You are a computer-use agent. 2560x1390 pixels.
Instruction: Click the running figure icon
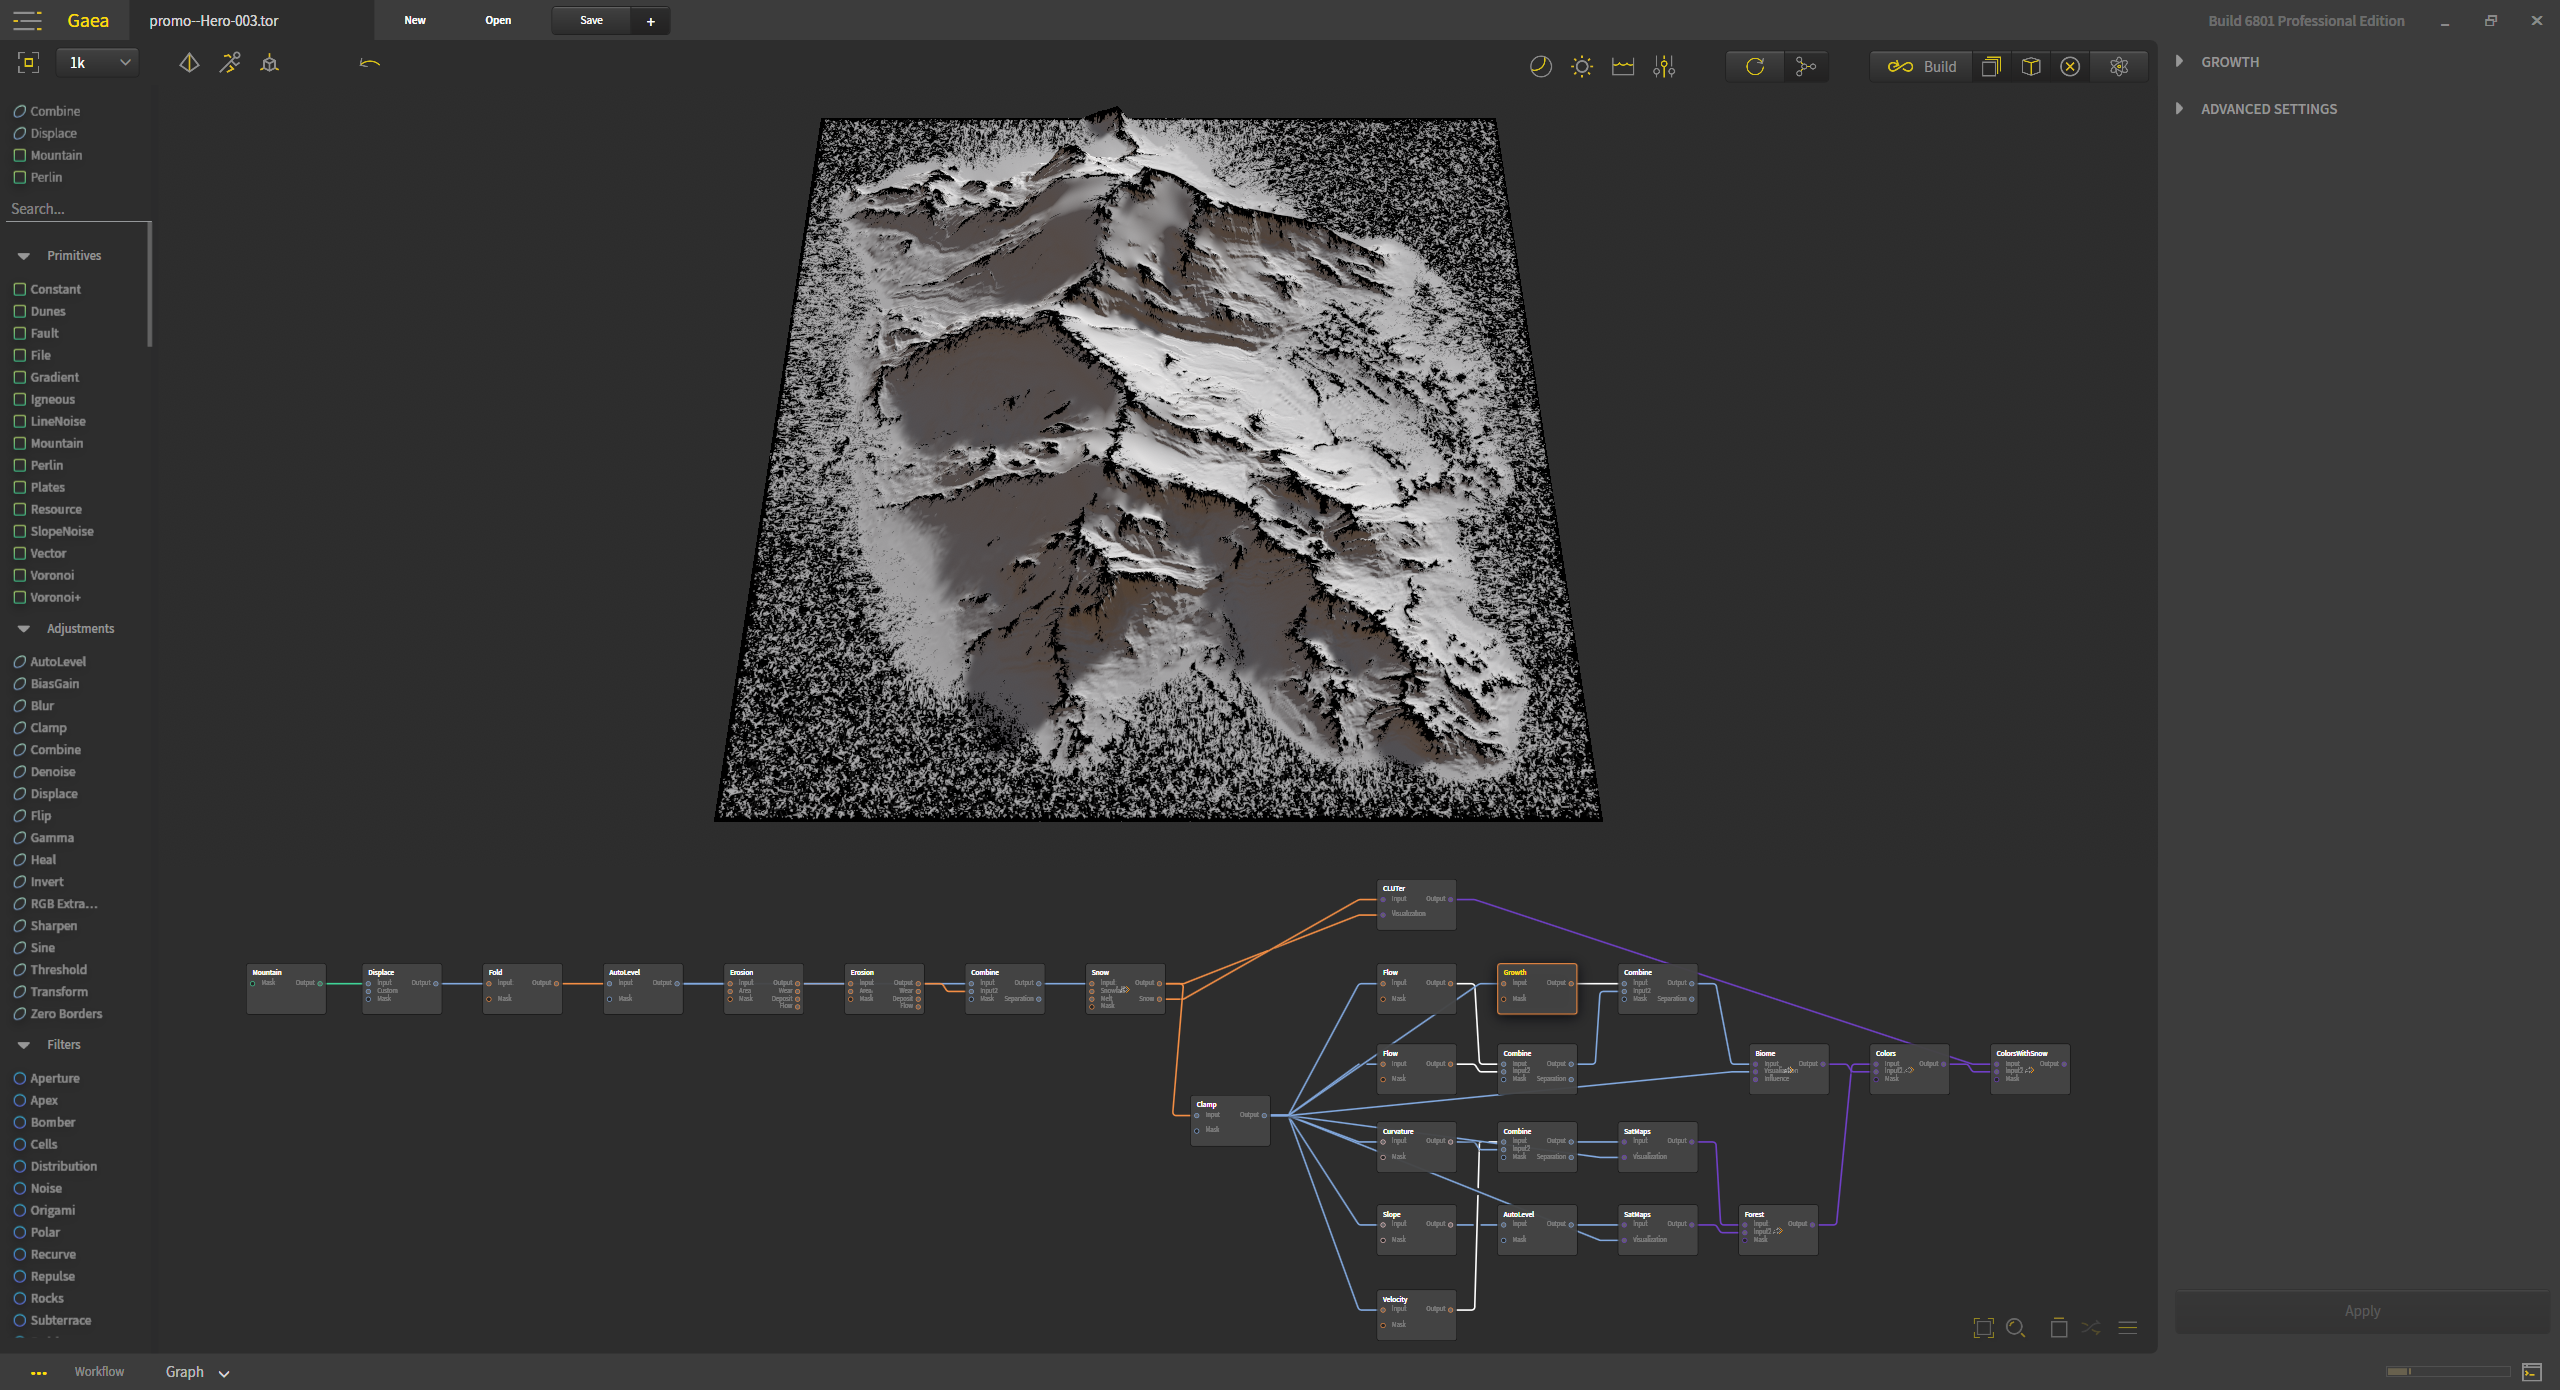pos(230,63)
